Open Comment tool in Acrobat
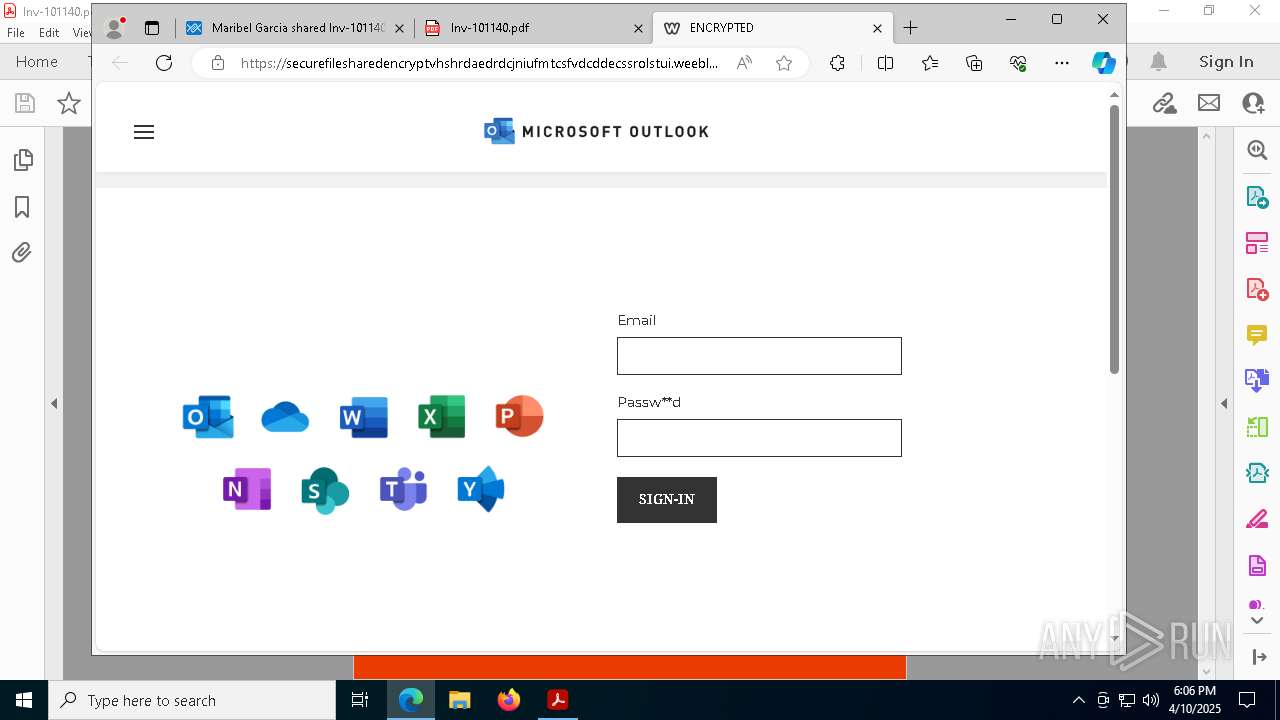Screen dimensions: 1280x720 point(1257,335)
